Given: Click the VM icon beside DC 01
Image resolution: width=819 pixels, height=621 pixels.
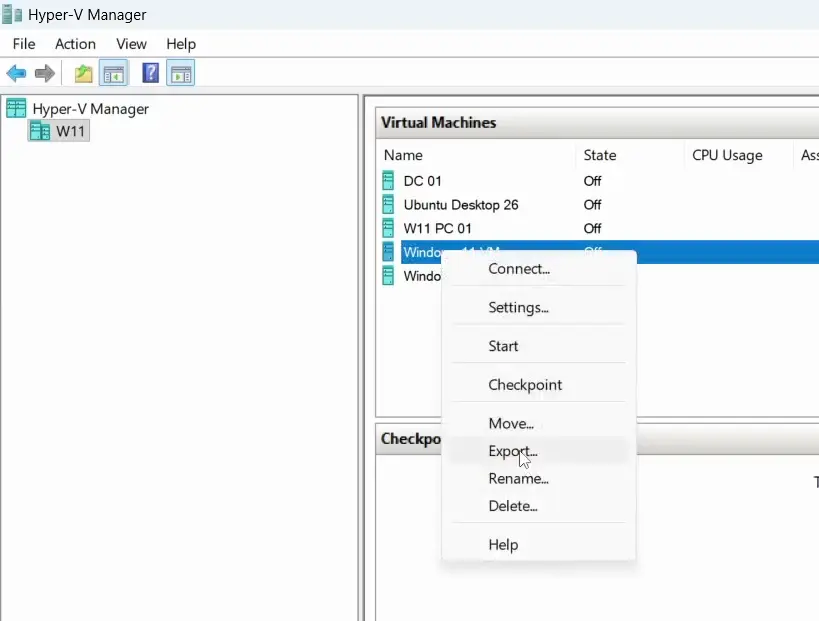Looking at the screenshot, I should pyautogui.click(x=388, y=181).
